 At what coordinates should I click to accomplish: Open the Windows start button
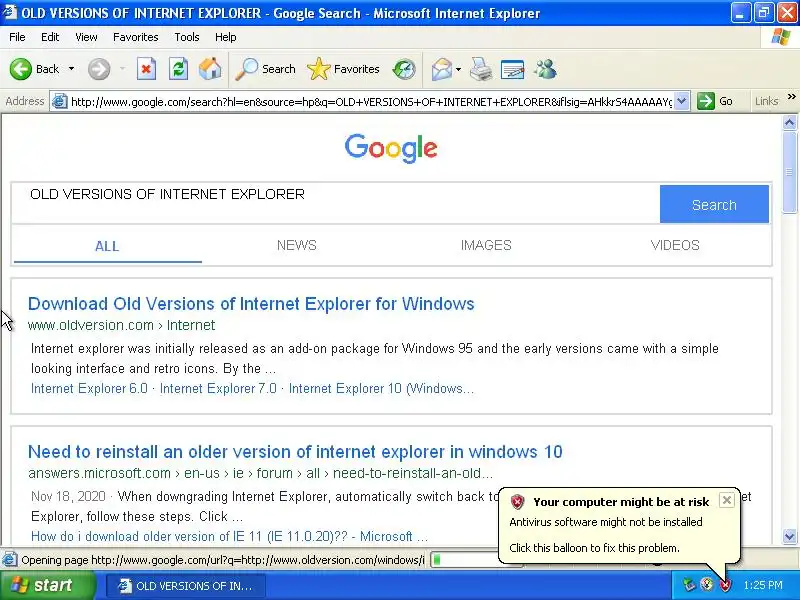pos(47,585)
